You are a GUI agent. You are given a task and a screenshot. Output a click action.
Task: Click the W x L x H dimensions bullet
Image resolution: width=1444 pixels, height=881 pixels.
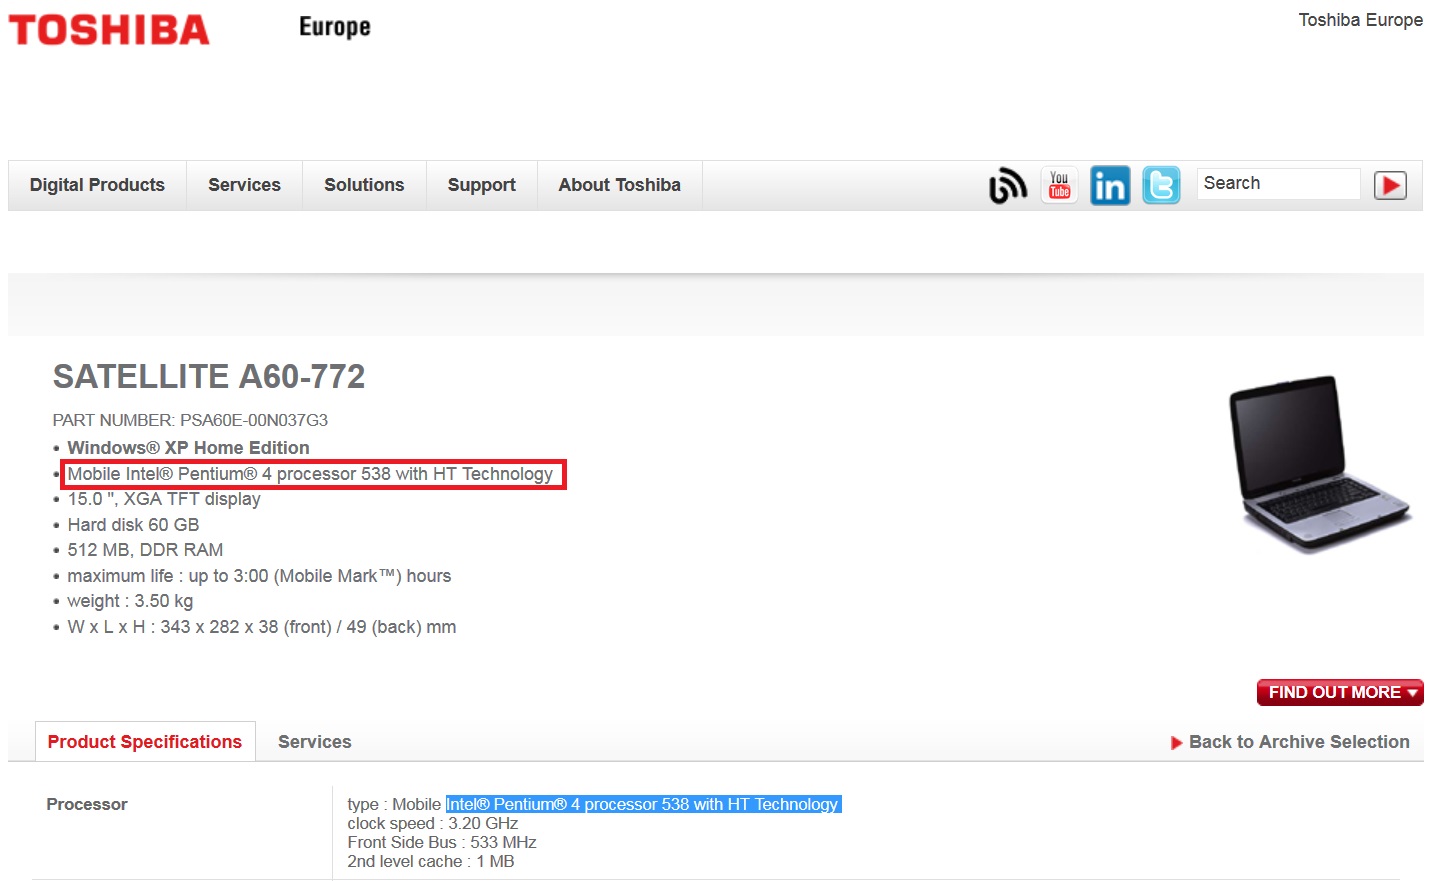click(x=262, y=627)
